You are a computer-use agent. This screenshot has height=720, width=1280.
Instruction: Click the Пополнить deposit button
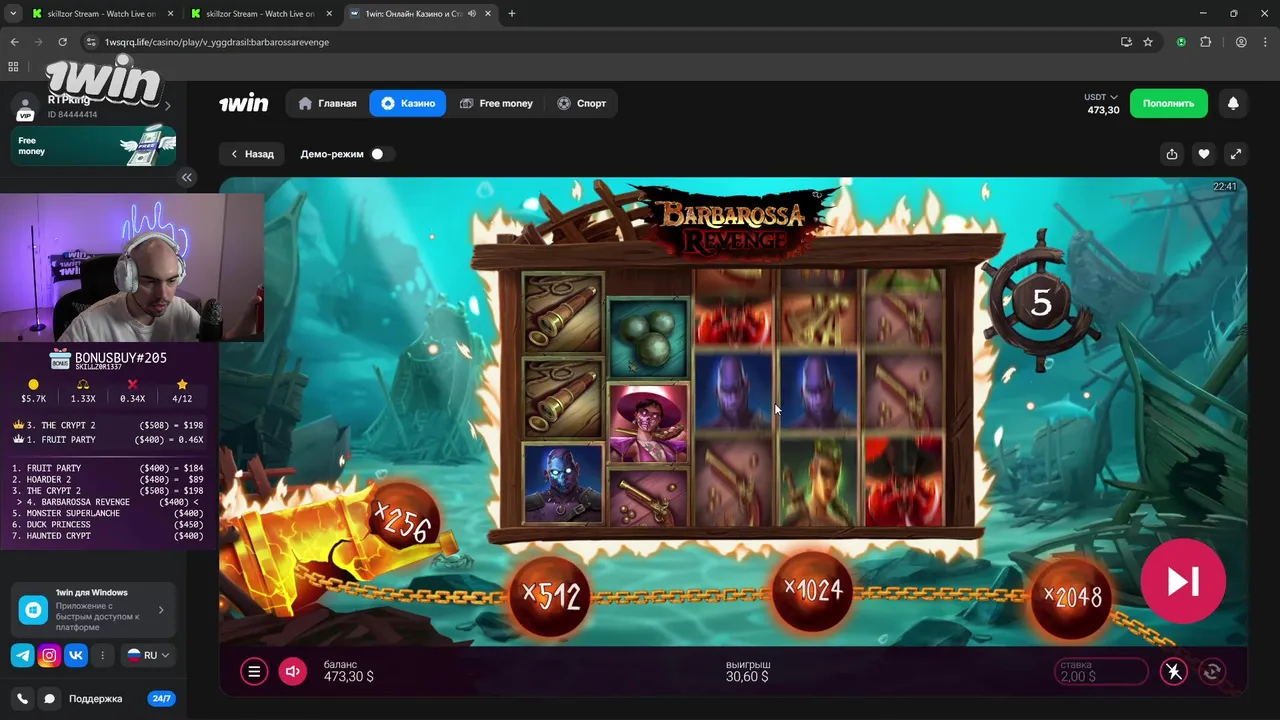pyautogui.click(x=1168, y=103)
